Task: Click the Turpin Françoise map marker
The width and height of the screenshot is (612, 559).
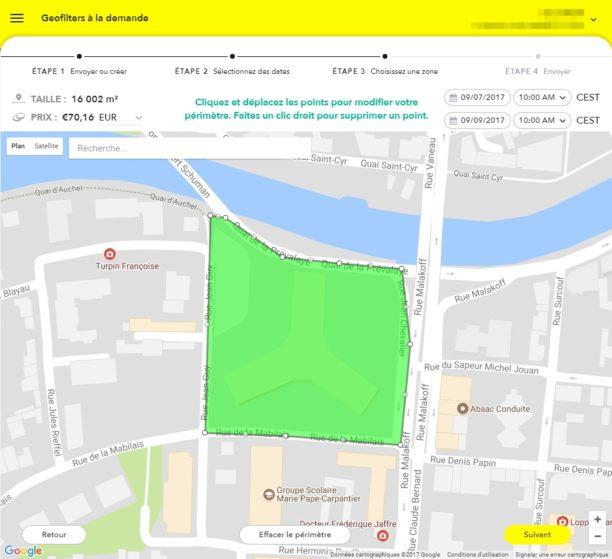Action: pyautogui.click(x=110, y=254)
